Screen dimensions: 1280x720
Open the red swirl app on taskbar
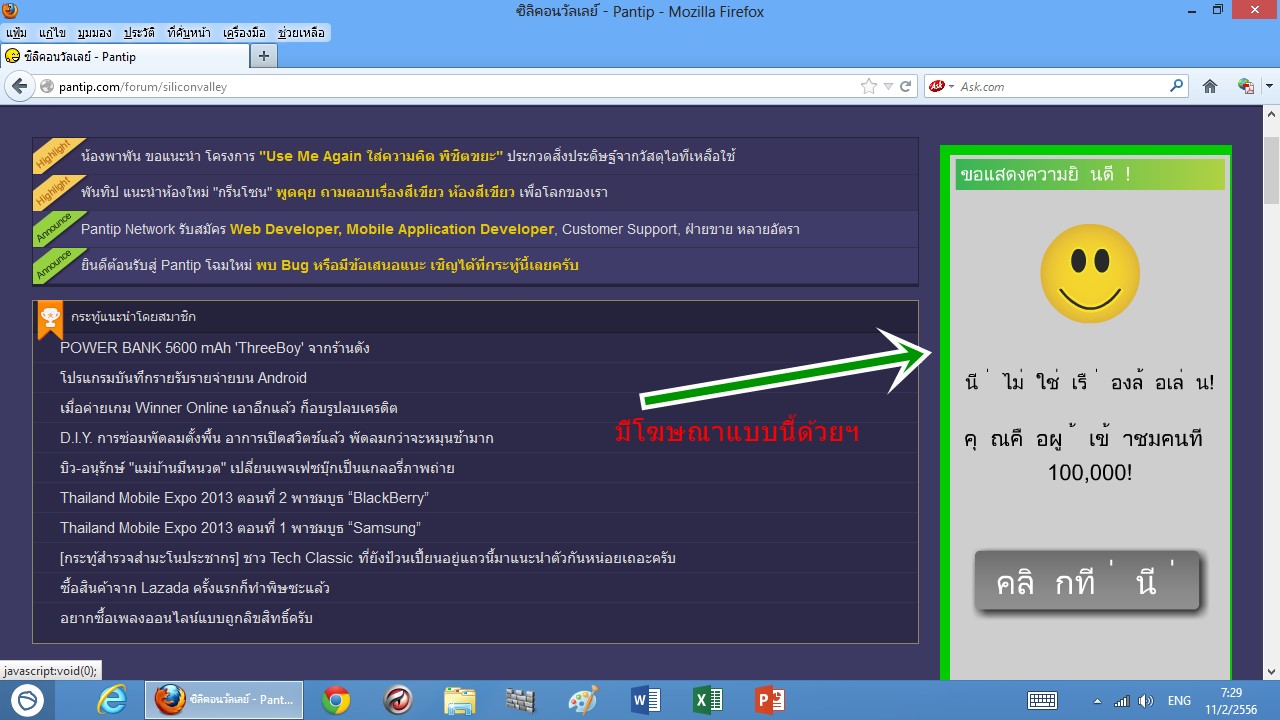[398, 700]
